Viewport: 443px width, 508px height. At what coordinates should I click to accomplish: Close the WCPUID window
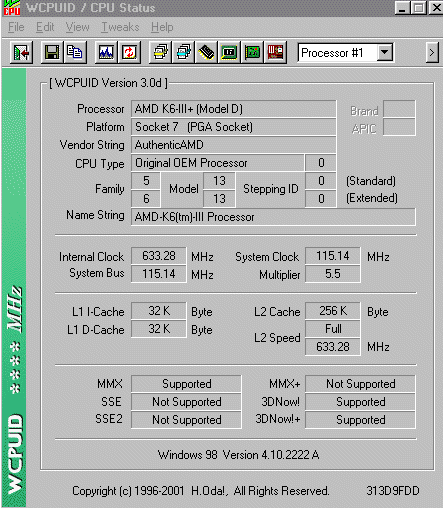(x=435, y=7)
